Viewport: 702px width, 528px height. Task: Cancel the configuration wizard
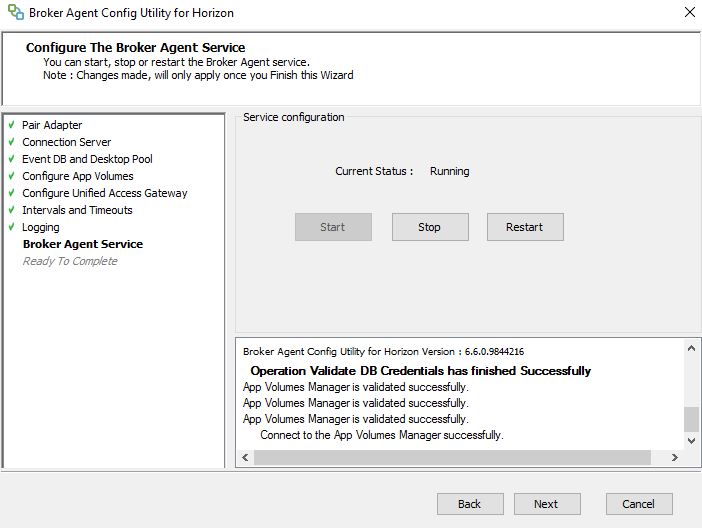click(x=639, y=504)
